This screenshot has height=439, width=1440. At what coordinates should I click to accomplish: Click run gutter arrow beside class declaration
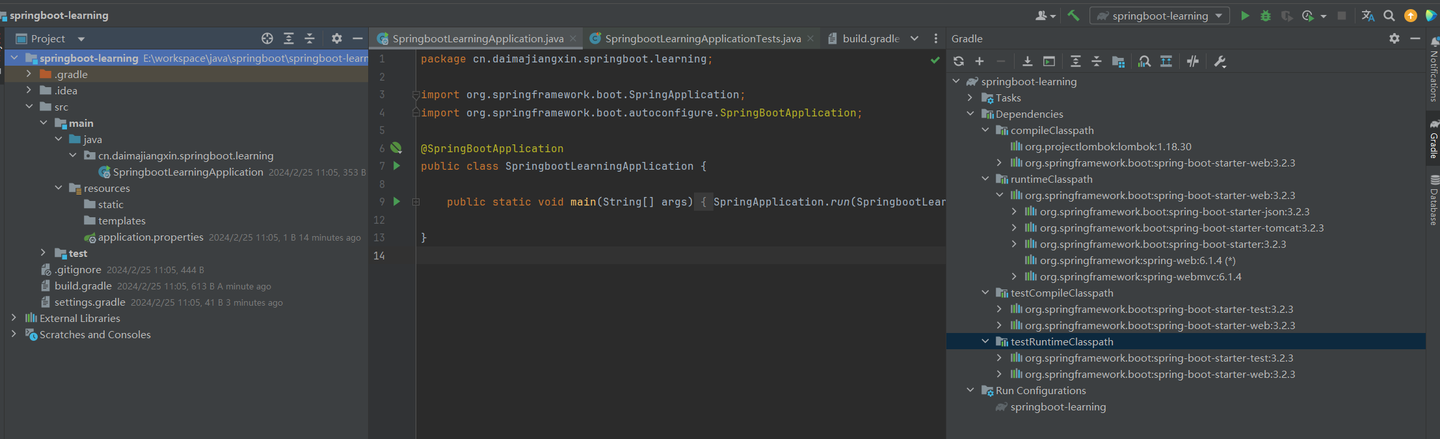[396, 166]
